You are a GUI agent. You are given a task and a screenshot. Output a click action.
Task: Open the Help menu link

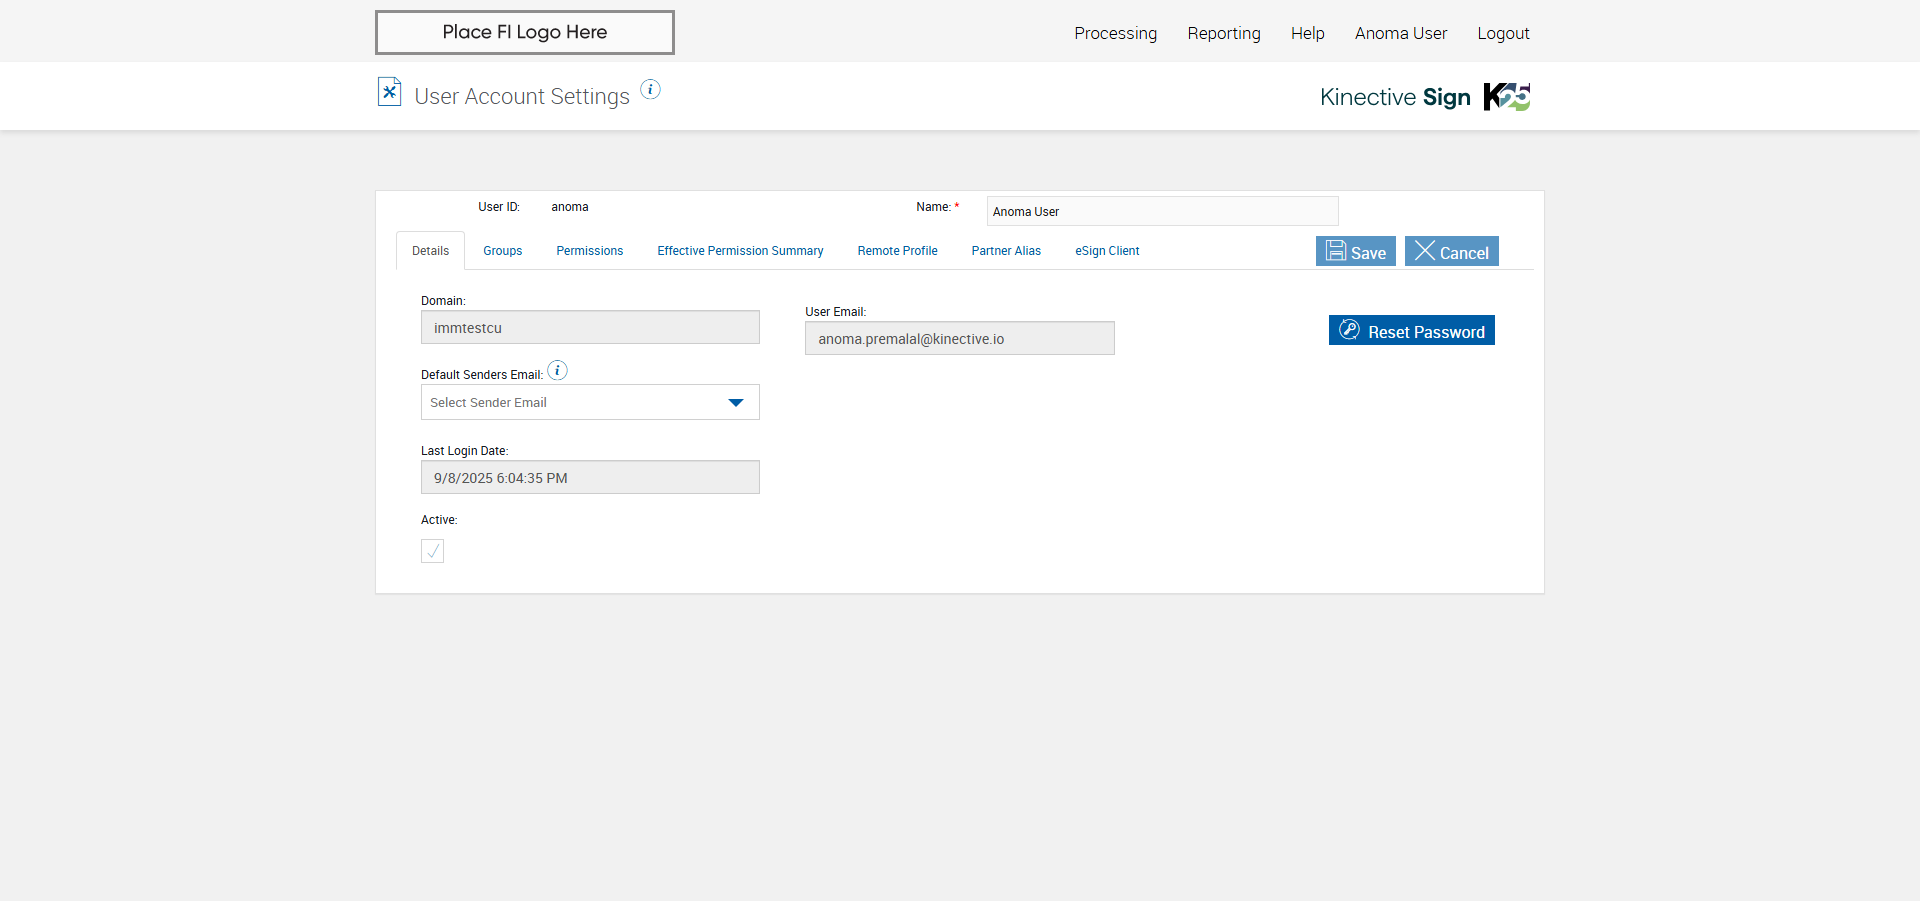1307,33
